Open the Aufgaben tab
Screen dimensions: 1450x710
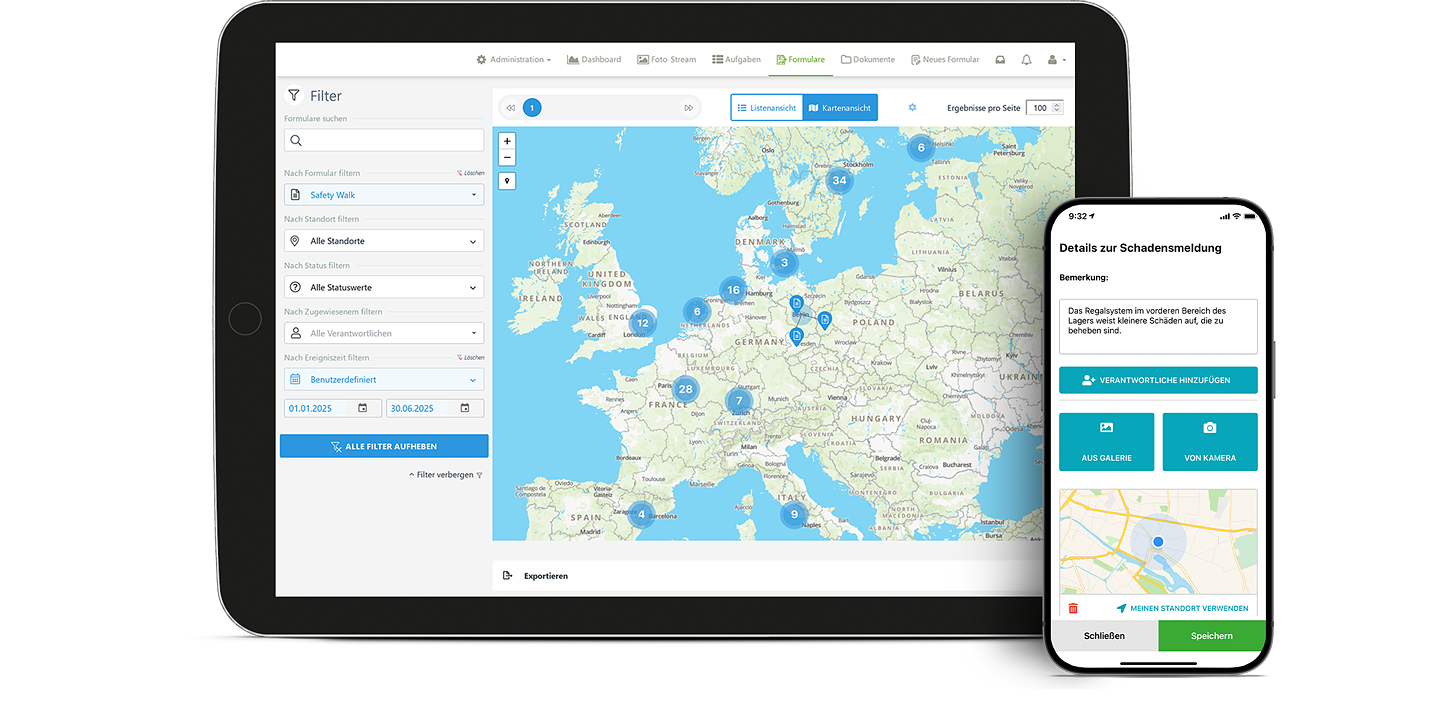(736, 60)
